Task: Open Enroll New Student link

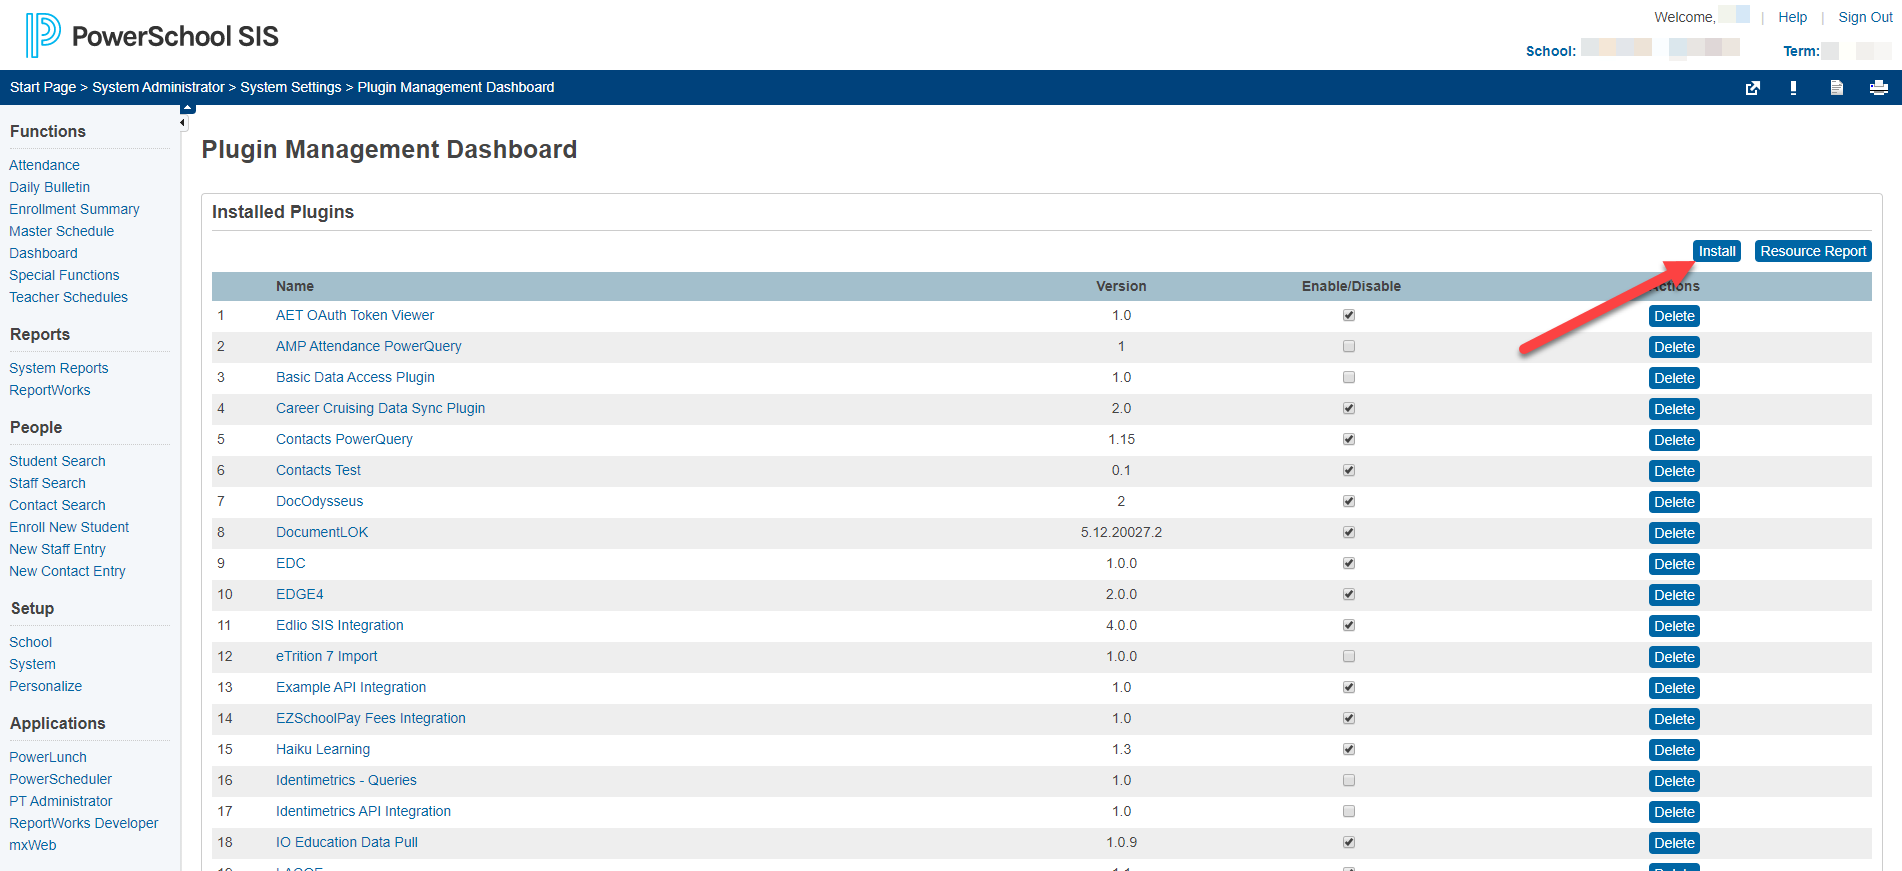Action: (x=69, y=527)
